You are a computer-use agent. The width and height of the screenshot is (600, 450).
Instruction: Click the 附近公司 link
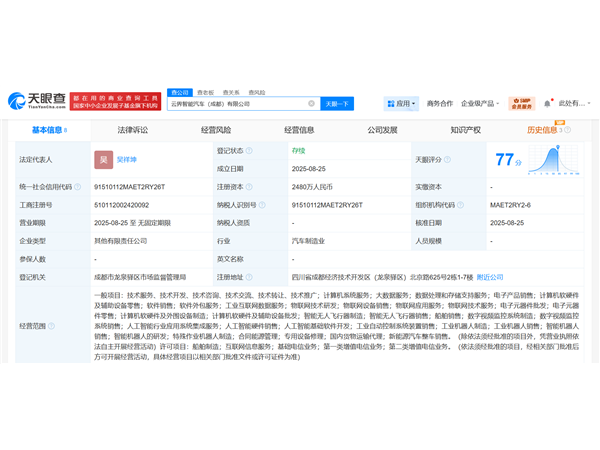point(490,277)
